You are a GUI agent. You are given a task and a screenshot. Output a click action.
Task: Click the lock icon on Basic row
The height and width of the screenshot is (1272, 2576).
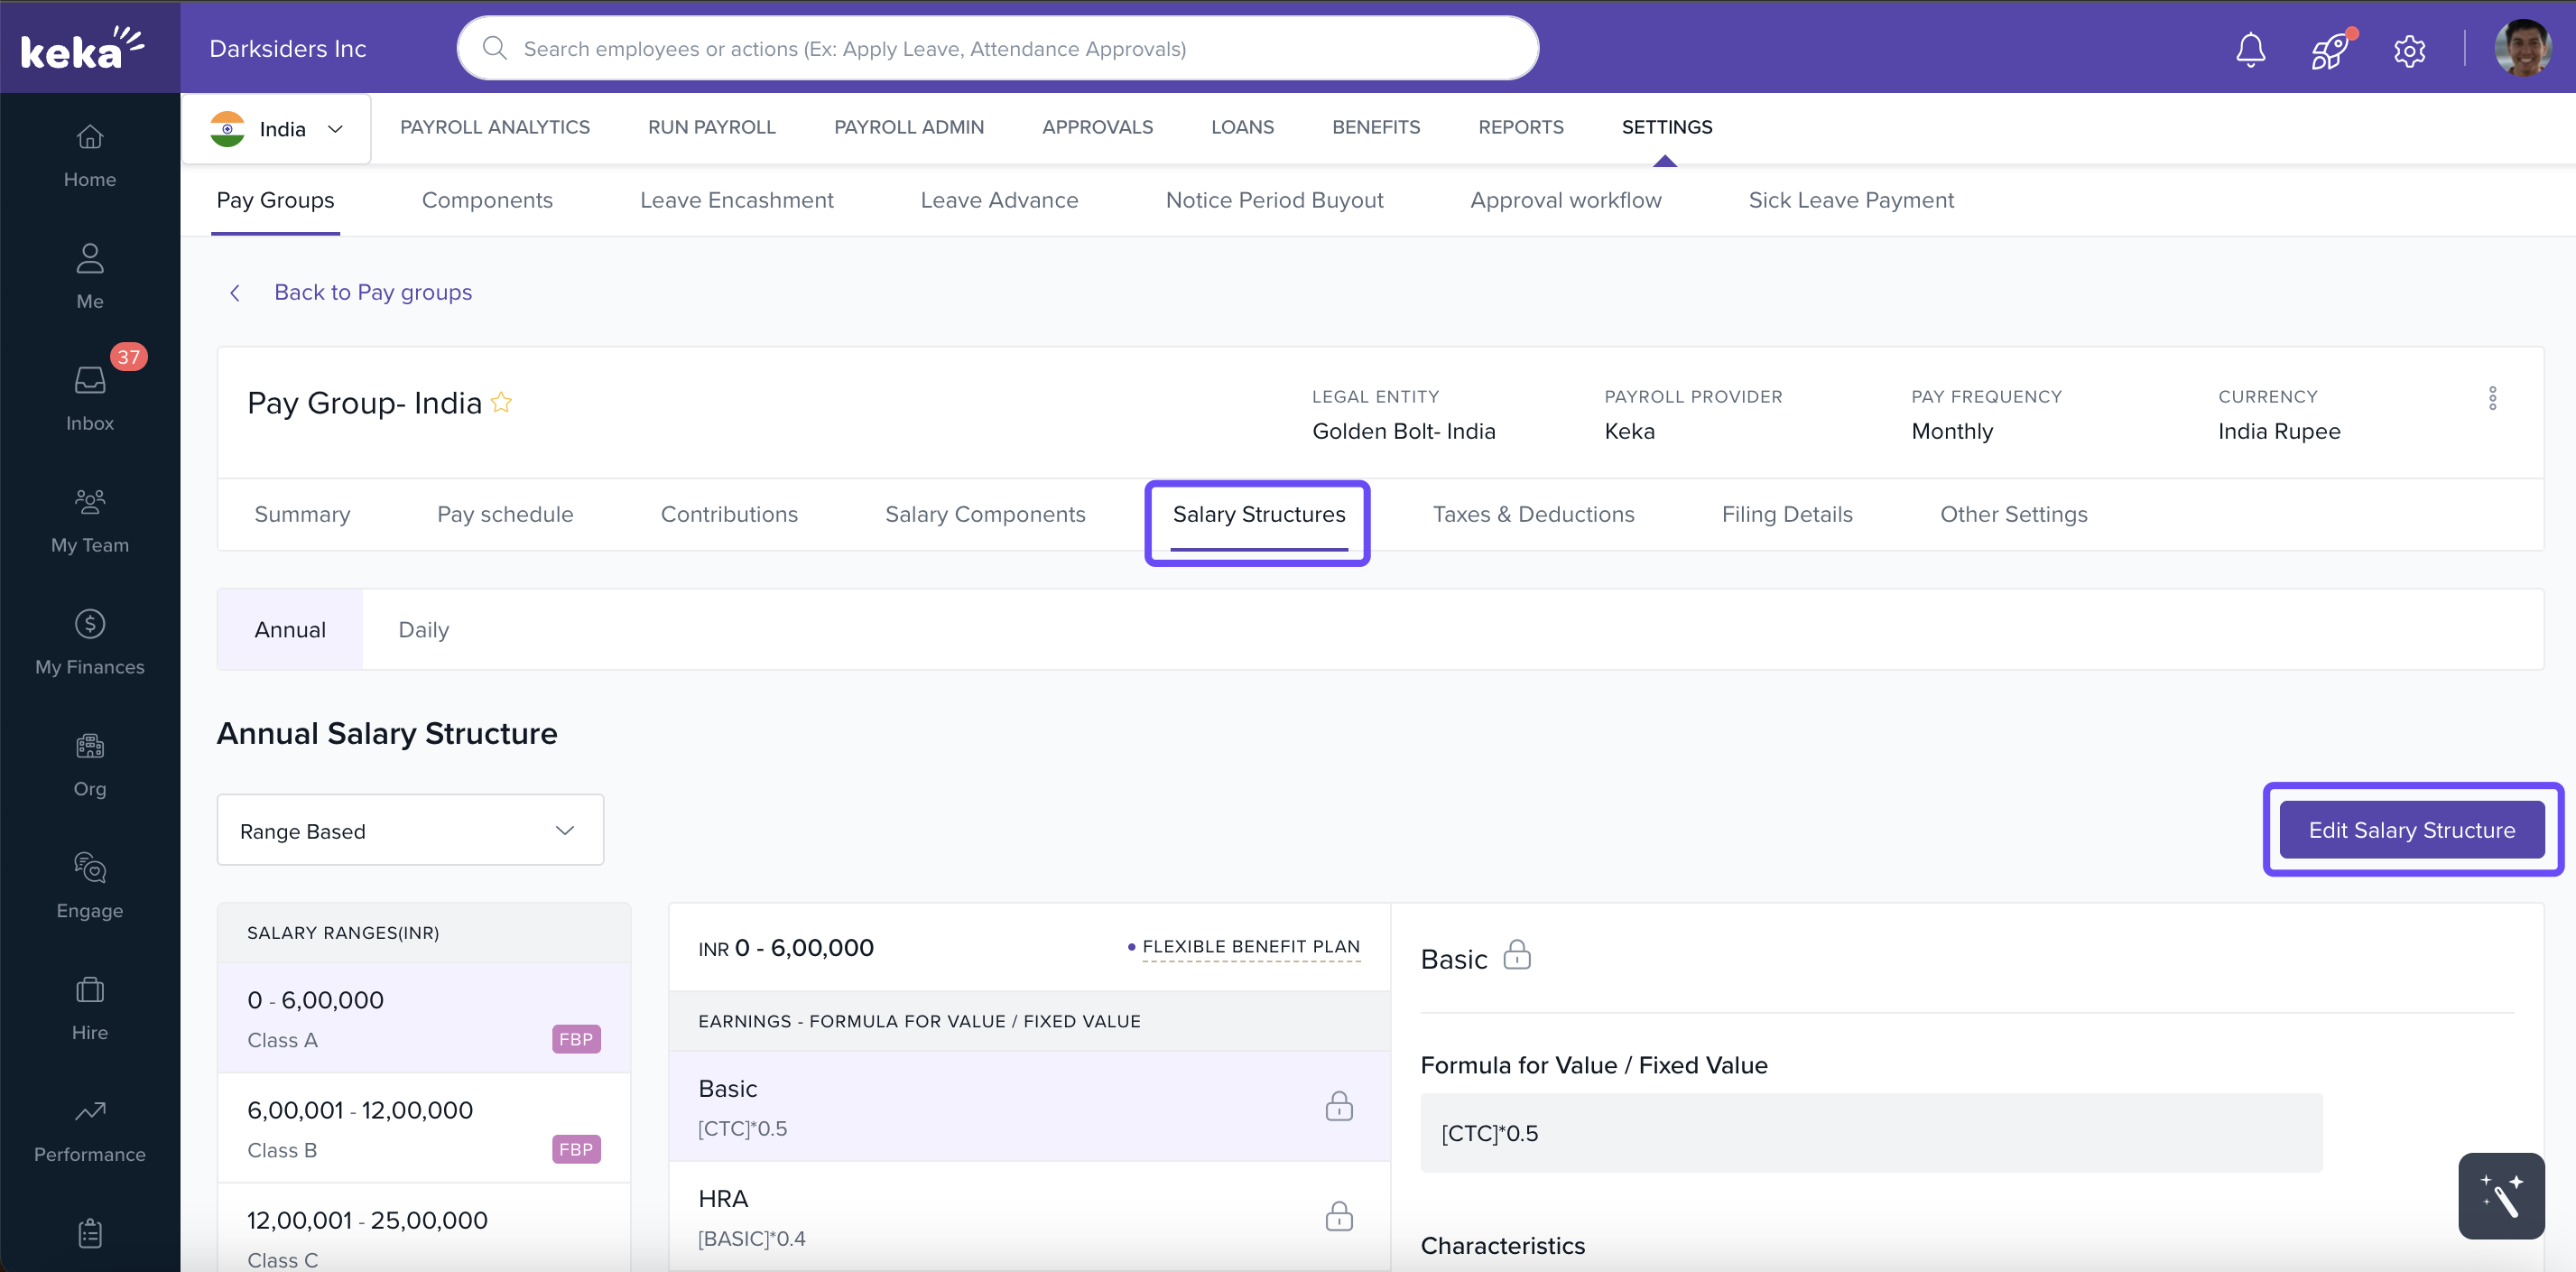tap(1338, 1106)
